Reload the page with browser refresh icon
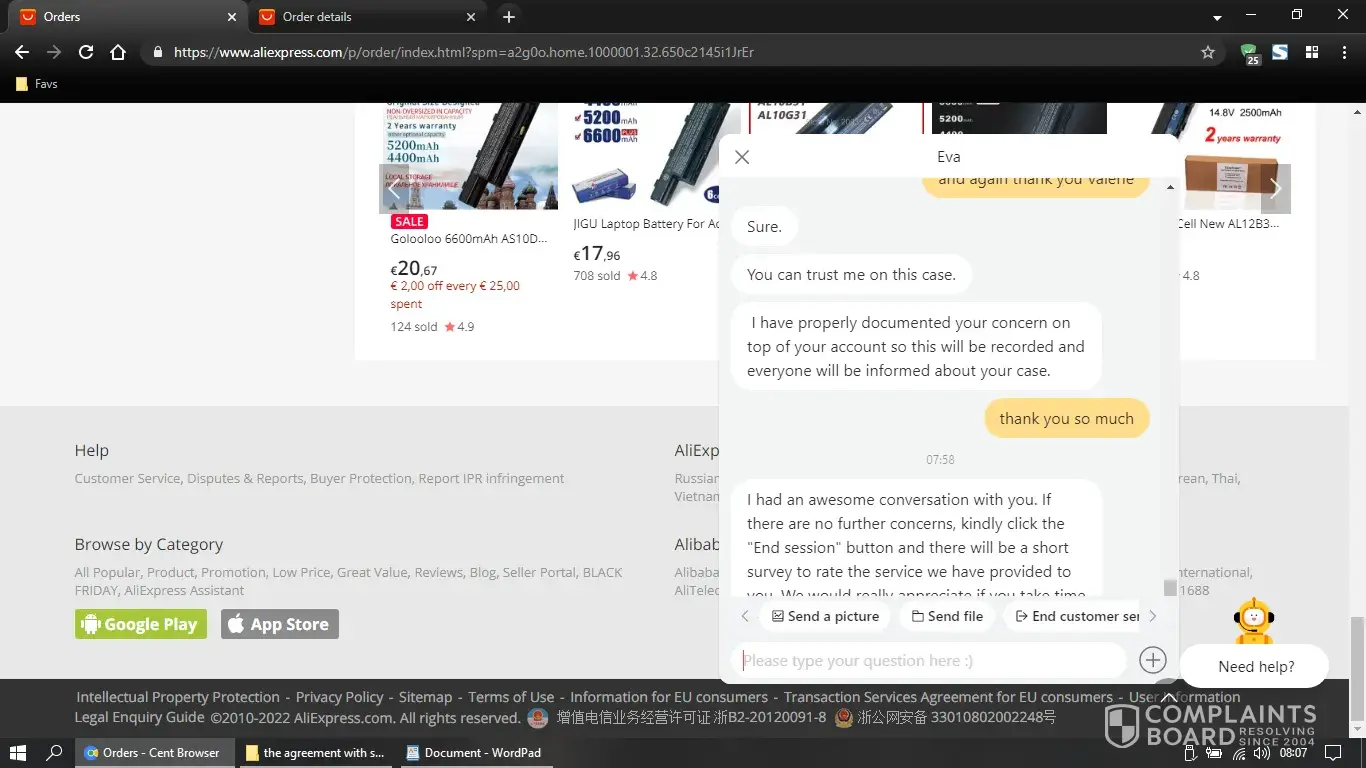The image size is (1366, 768). click(x=86, y=52)
